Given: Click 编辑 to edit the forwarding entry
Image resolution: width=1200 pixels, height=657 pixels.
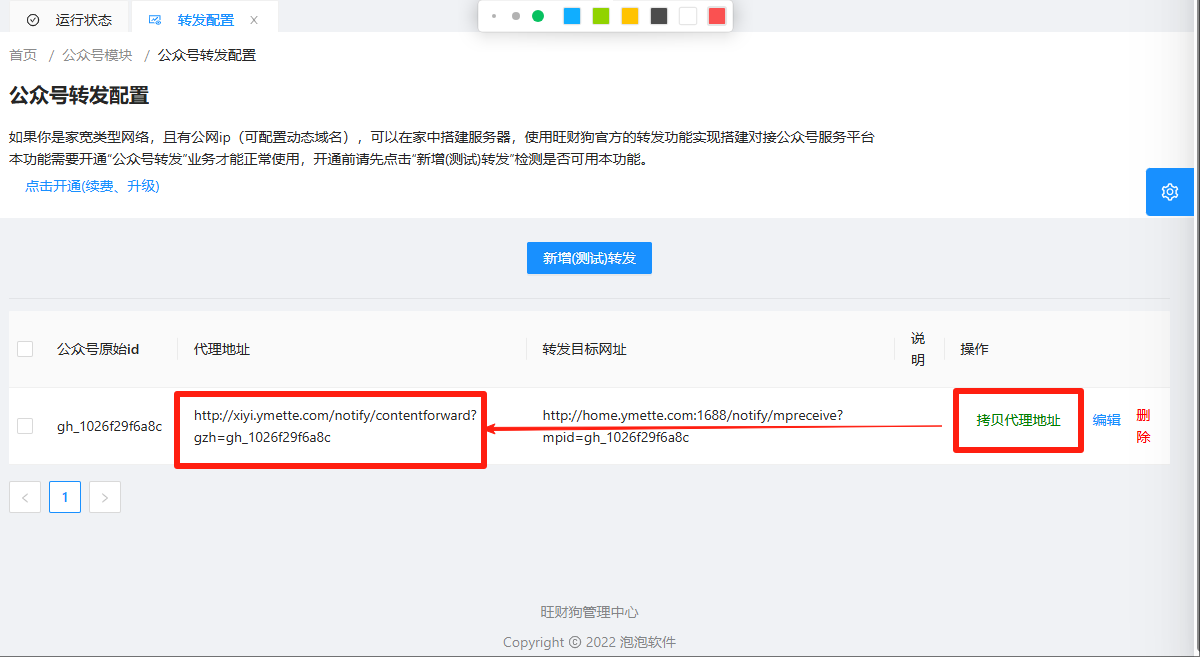Looking at the screenshot, I should [x=1106, y=420].
